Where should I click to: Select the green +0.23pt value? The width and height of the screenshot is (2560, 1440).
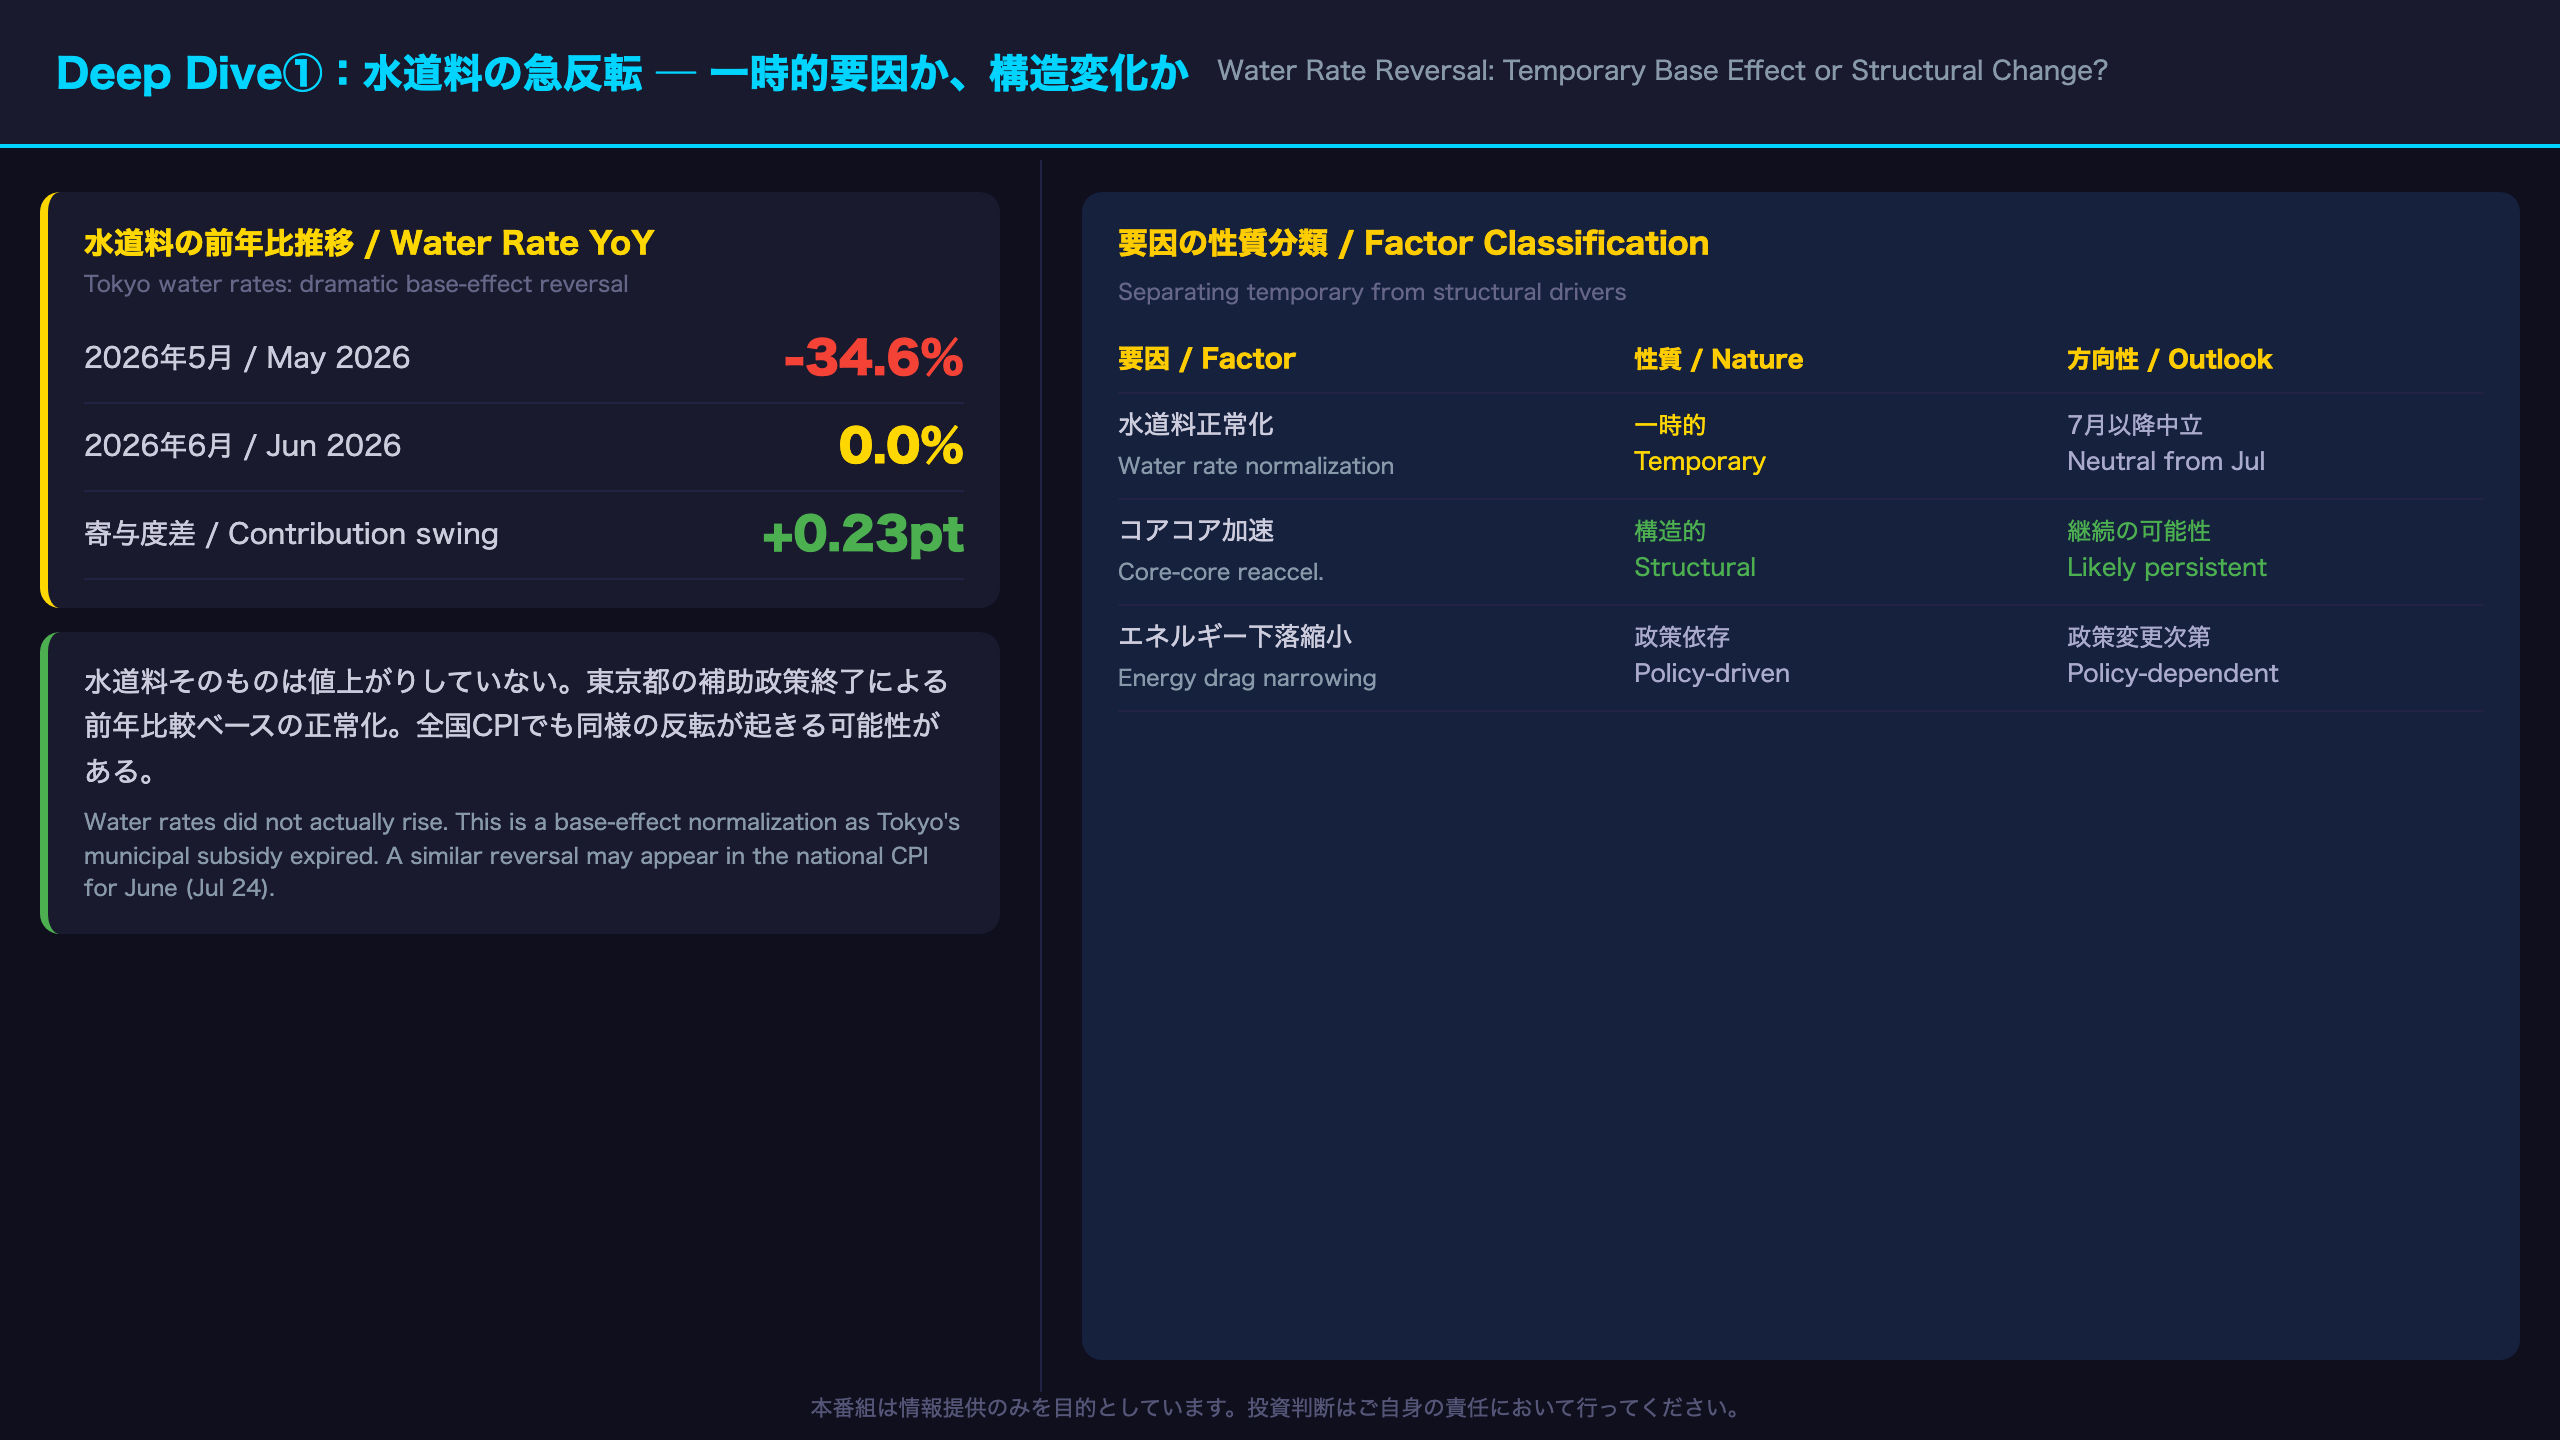click(863, 534)
